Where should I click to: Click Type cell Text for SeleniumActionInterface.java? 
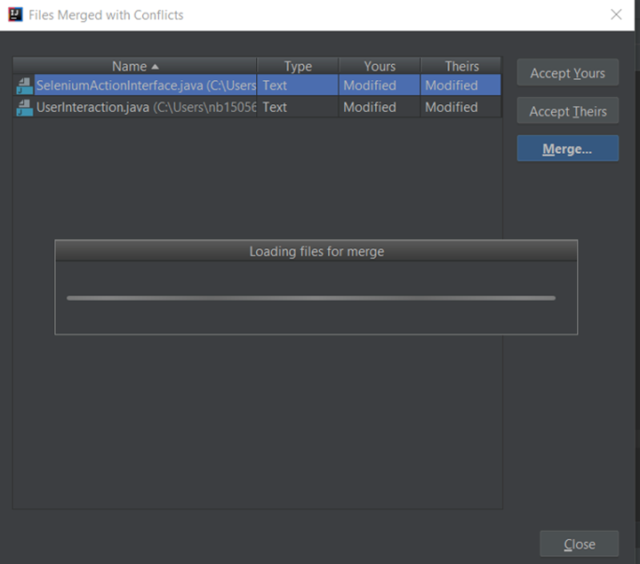[298, 85]
